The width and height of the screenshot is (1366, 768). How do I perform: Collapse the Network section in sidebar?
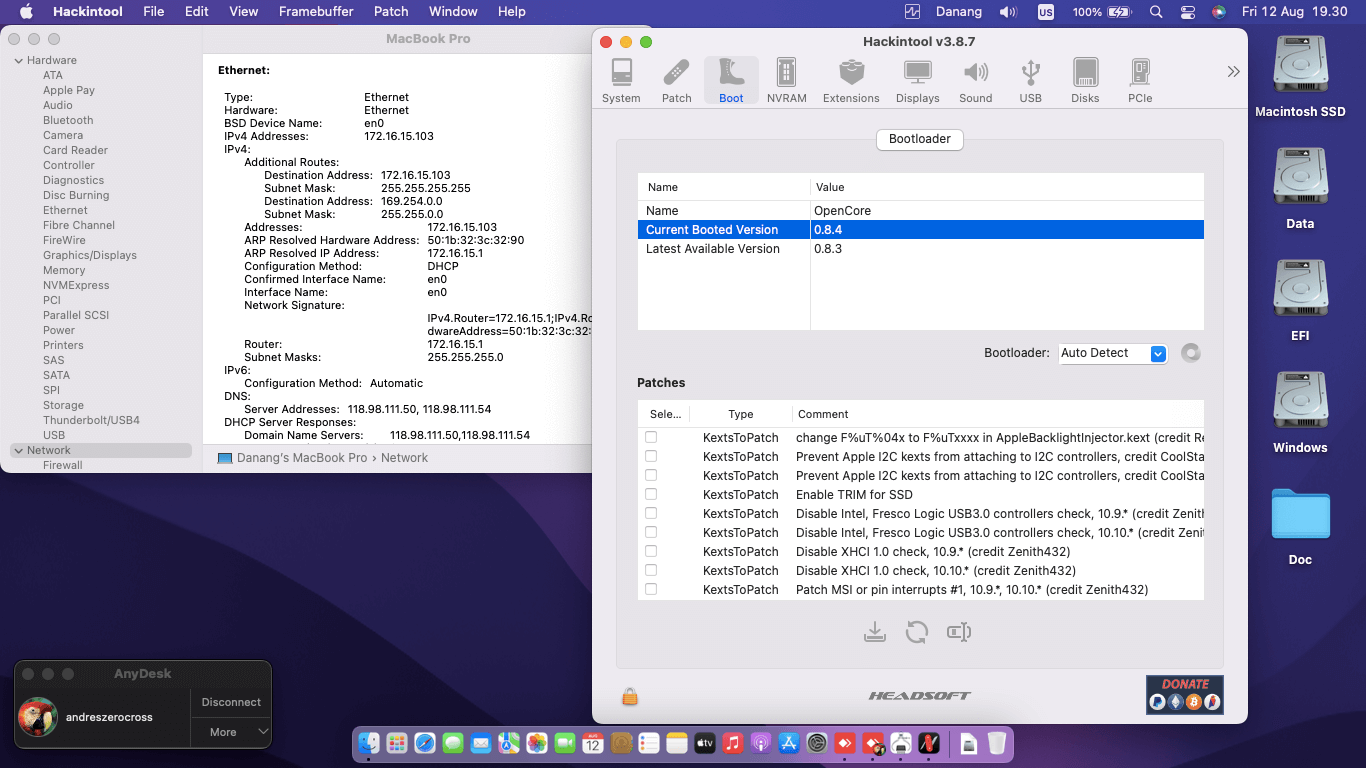(x=18, y=451)
